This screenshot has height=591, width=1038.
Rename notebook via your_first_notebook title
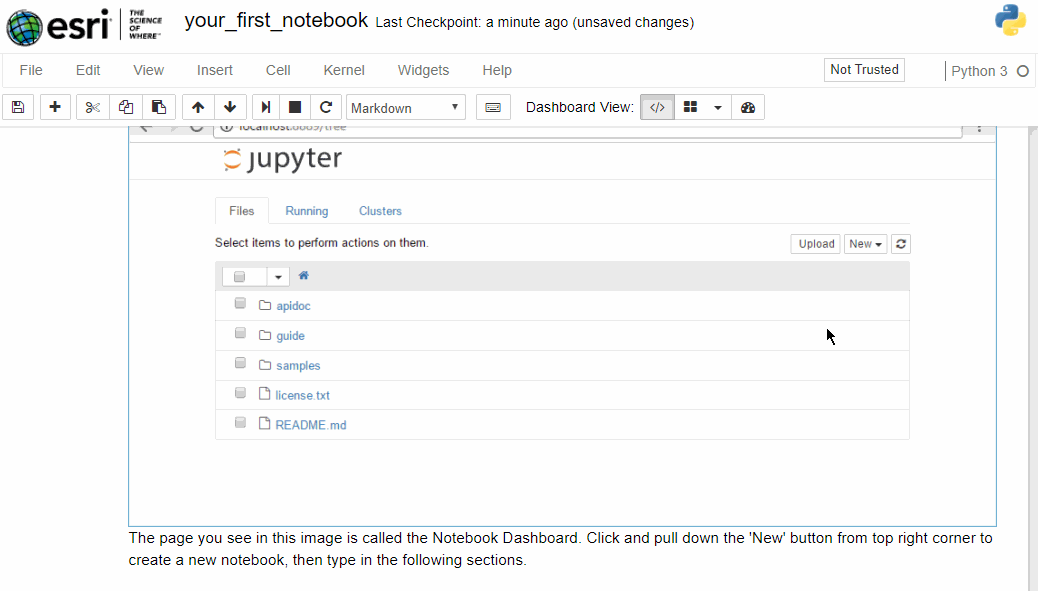click(276, 21)
